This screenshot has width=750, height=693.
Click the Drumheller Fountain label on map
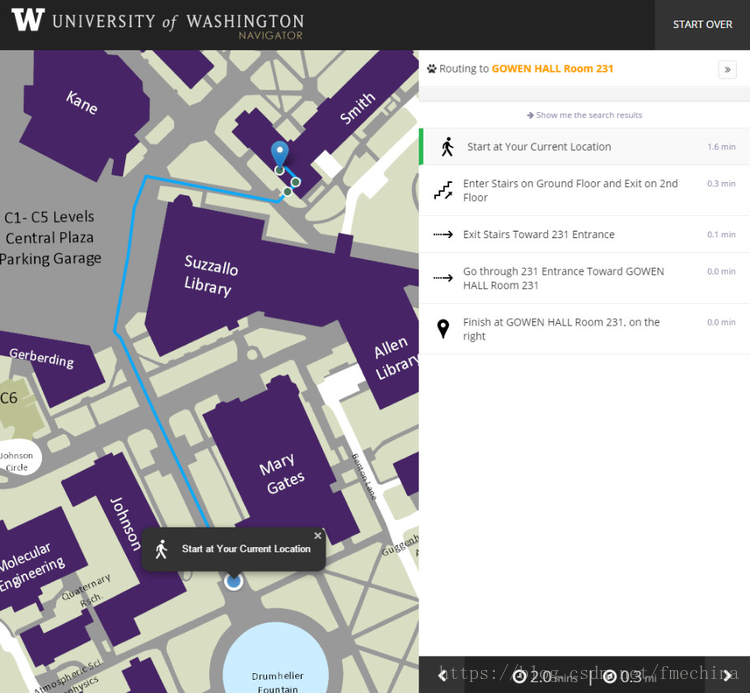tap(277, 682)
